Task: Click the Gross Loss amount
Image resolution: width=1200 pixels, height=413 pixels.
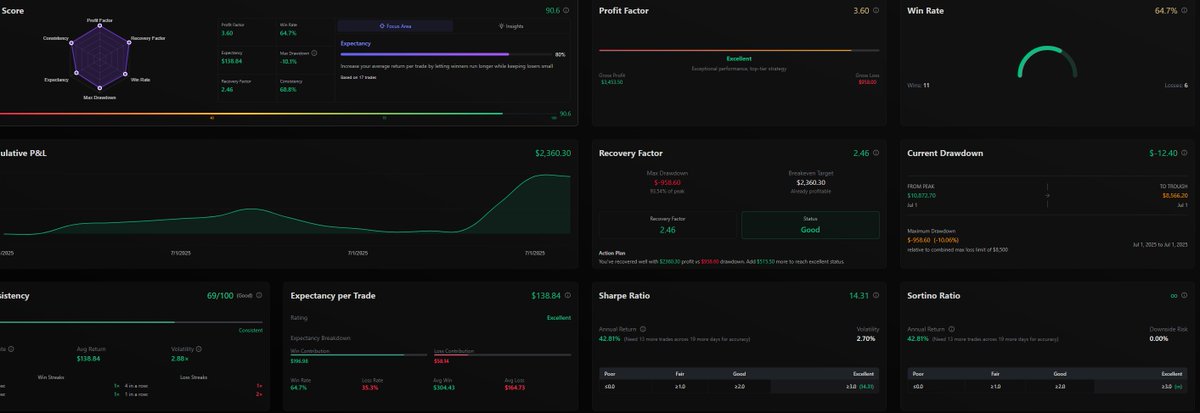Action: 868,82
